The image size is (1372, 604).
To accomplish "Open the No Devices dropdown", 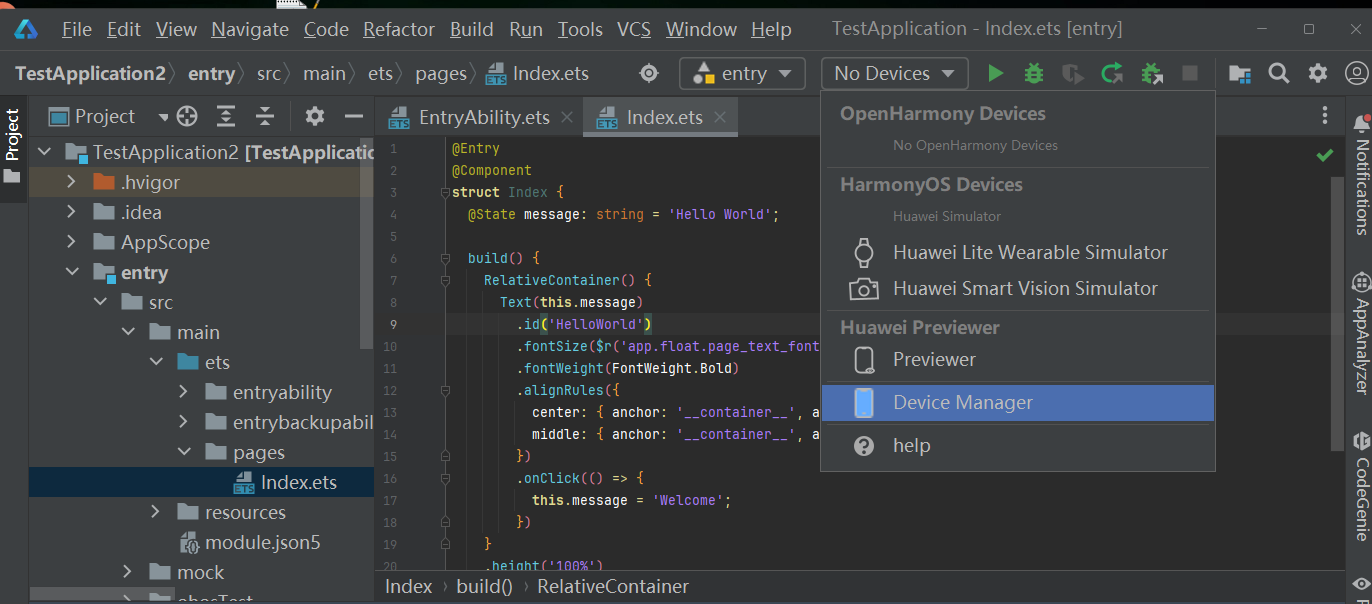I will [895, 73].
